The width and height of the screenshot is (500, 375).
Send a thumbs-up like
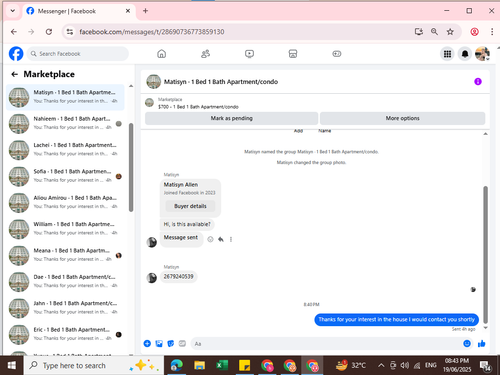(482, 343)
